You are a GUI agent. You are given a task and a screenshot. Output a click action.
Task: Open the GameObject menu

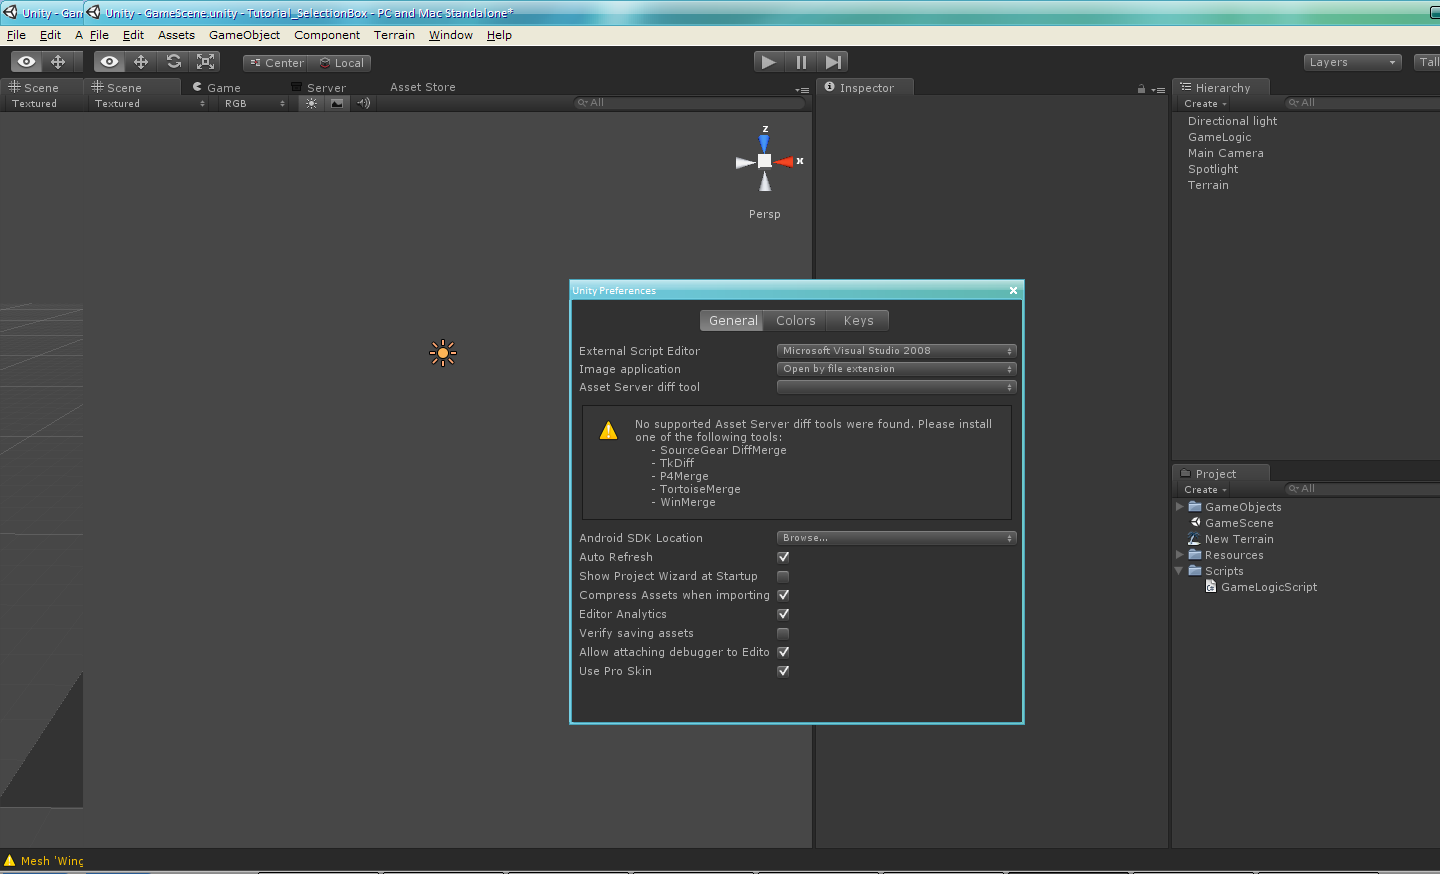click(x=244, y=35)
